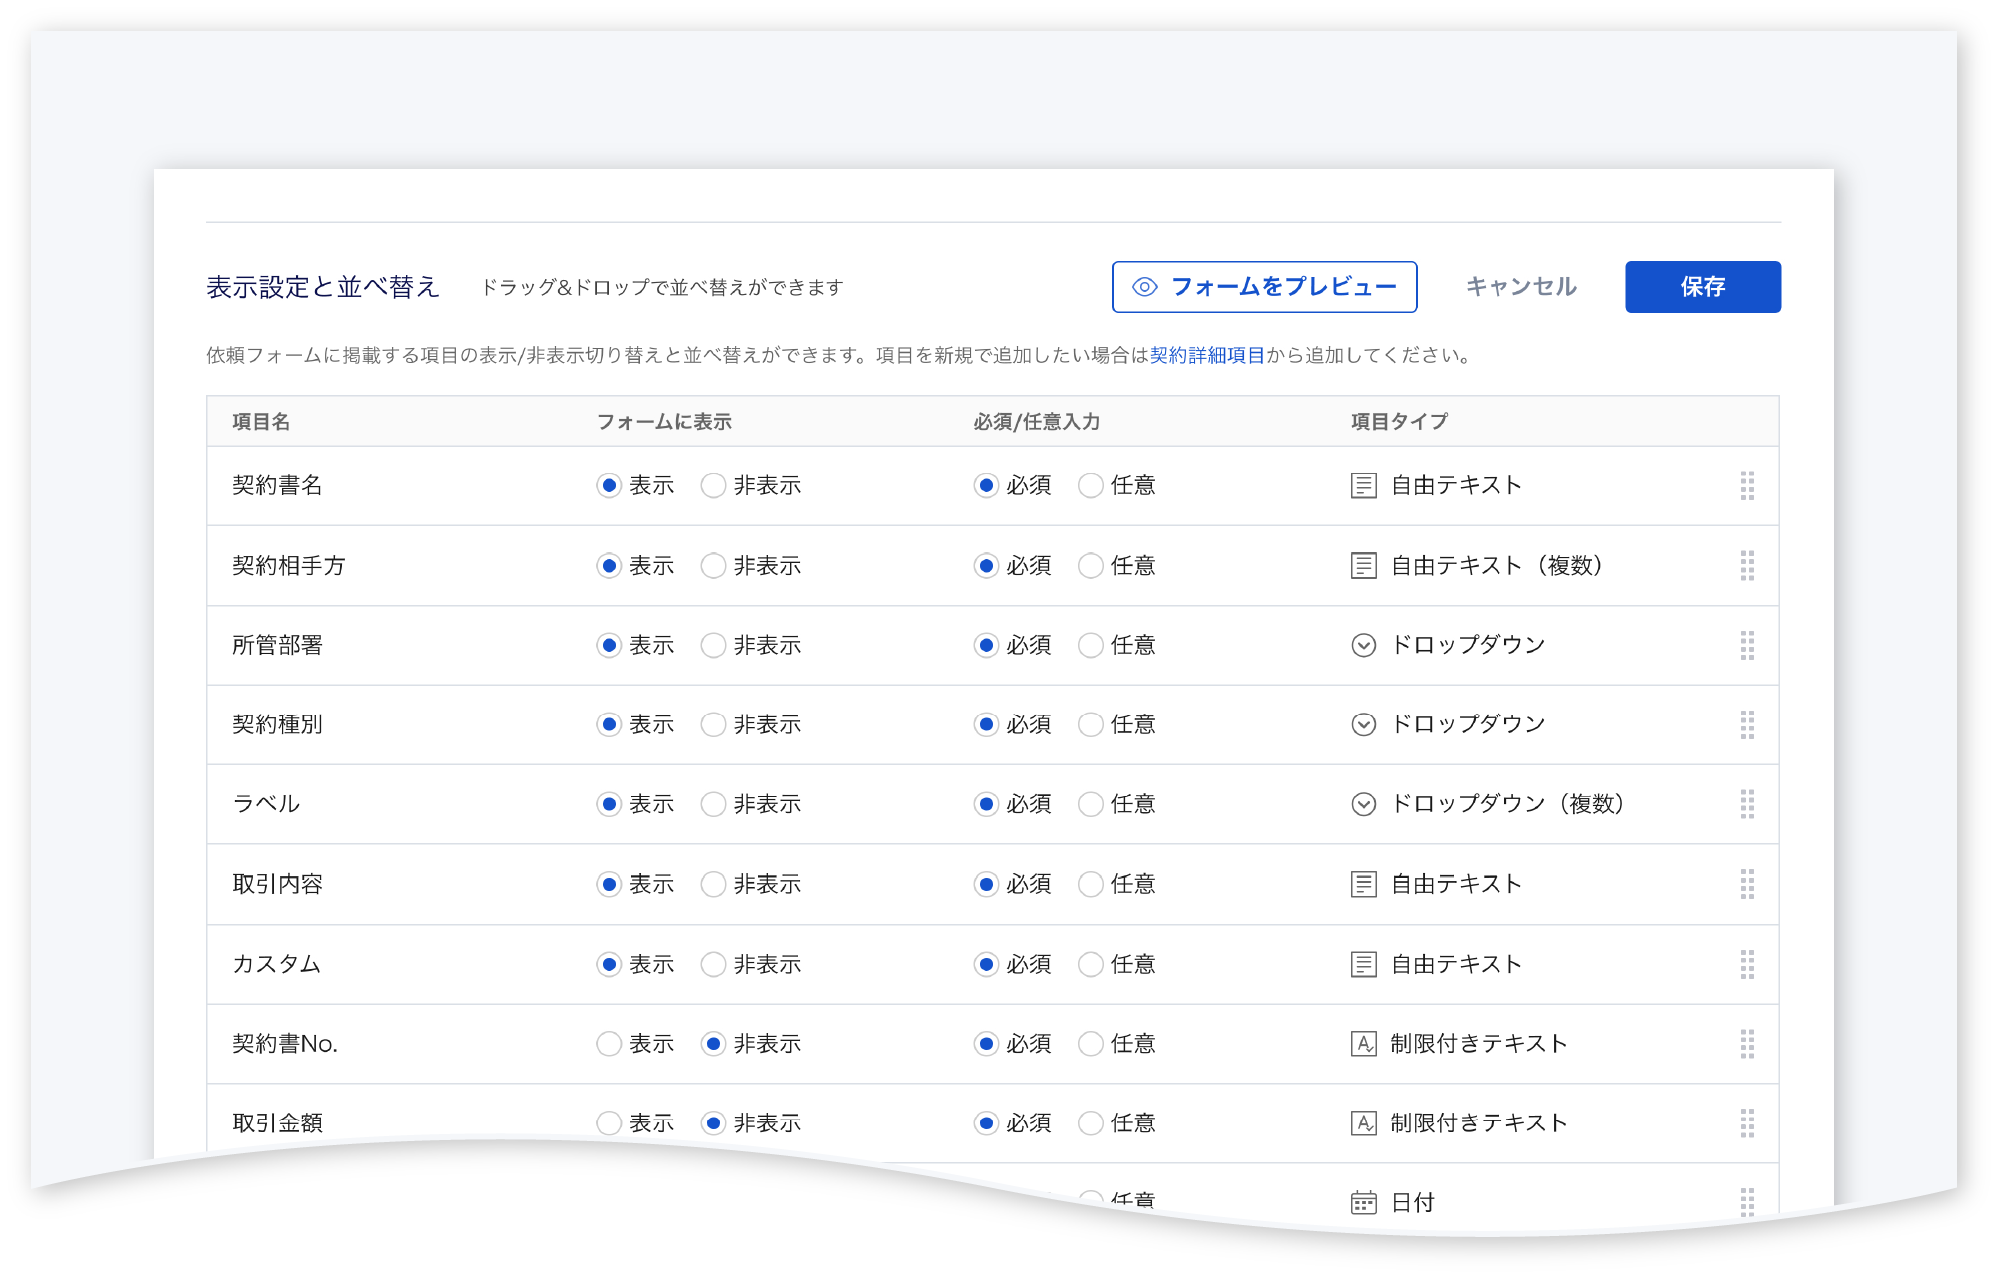Click dropdown type icon in 契約種別 row

(1364, 725)
